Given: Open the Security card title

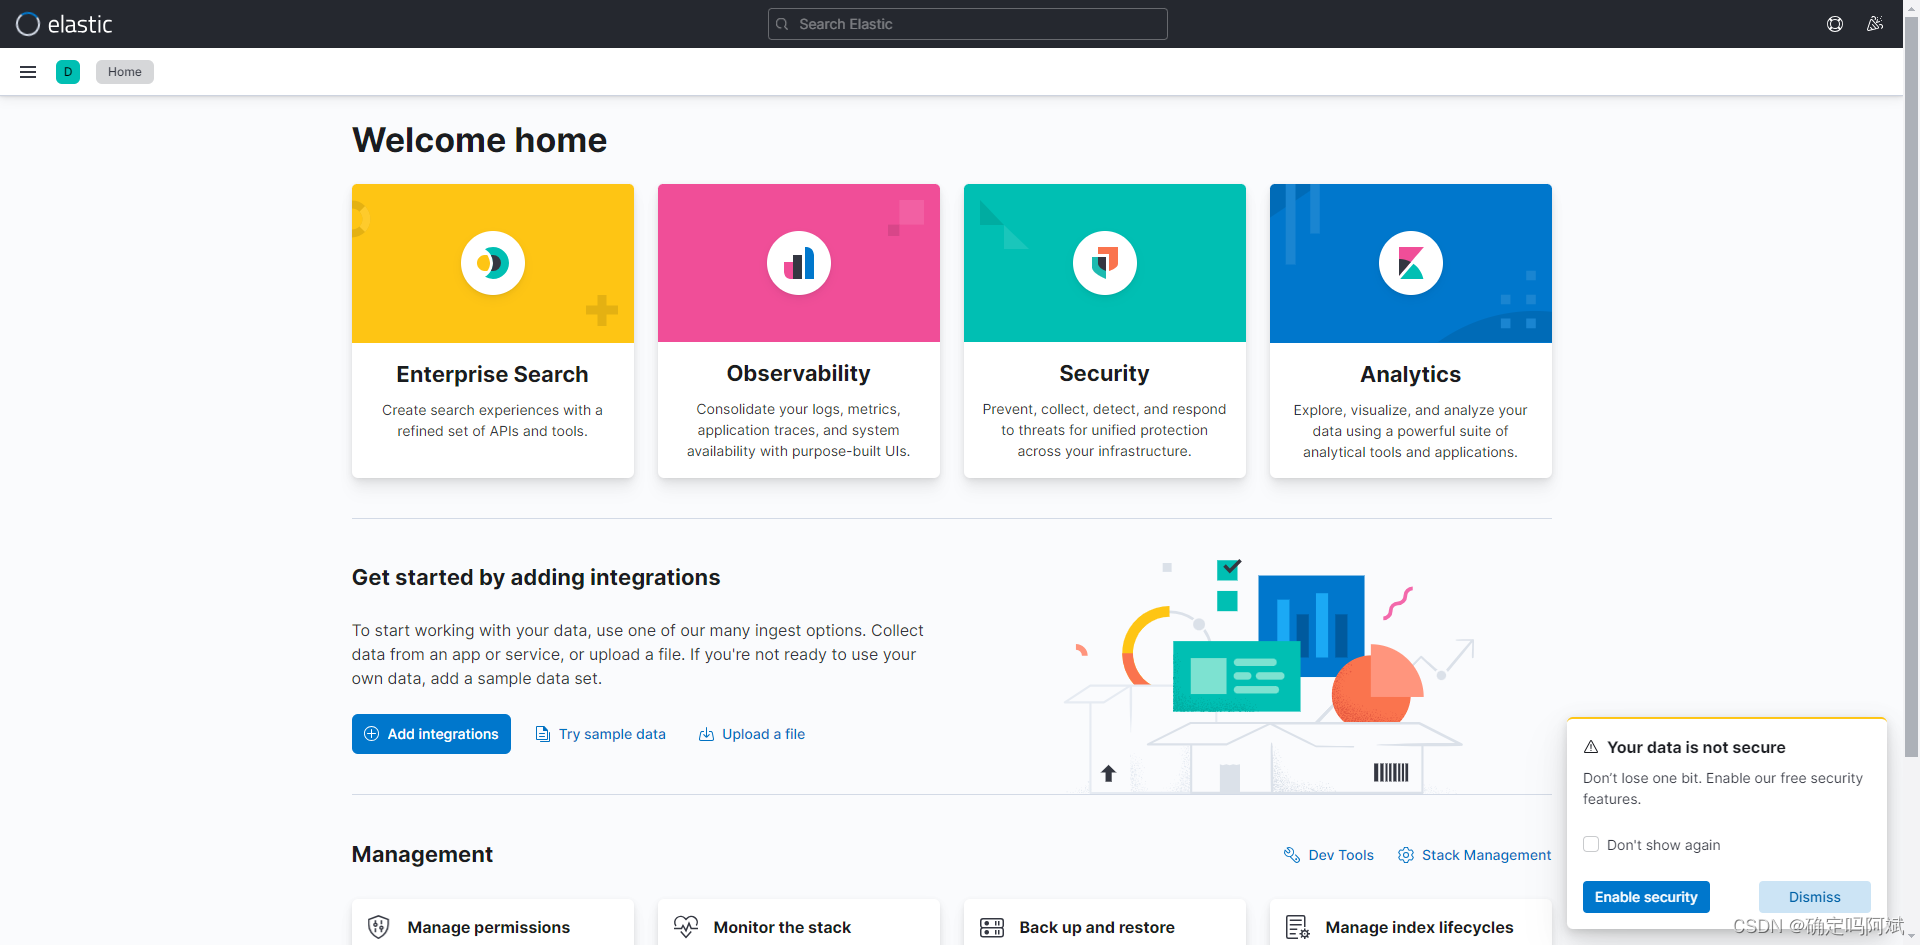Looking at the screenshot, I should point(1105,373).
